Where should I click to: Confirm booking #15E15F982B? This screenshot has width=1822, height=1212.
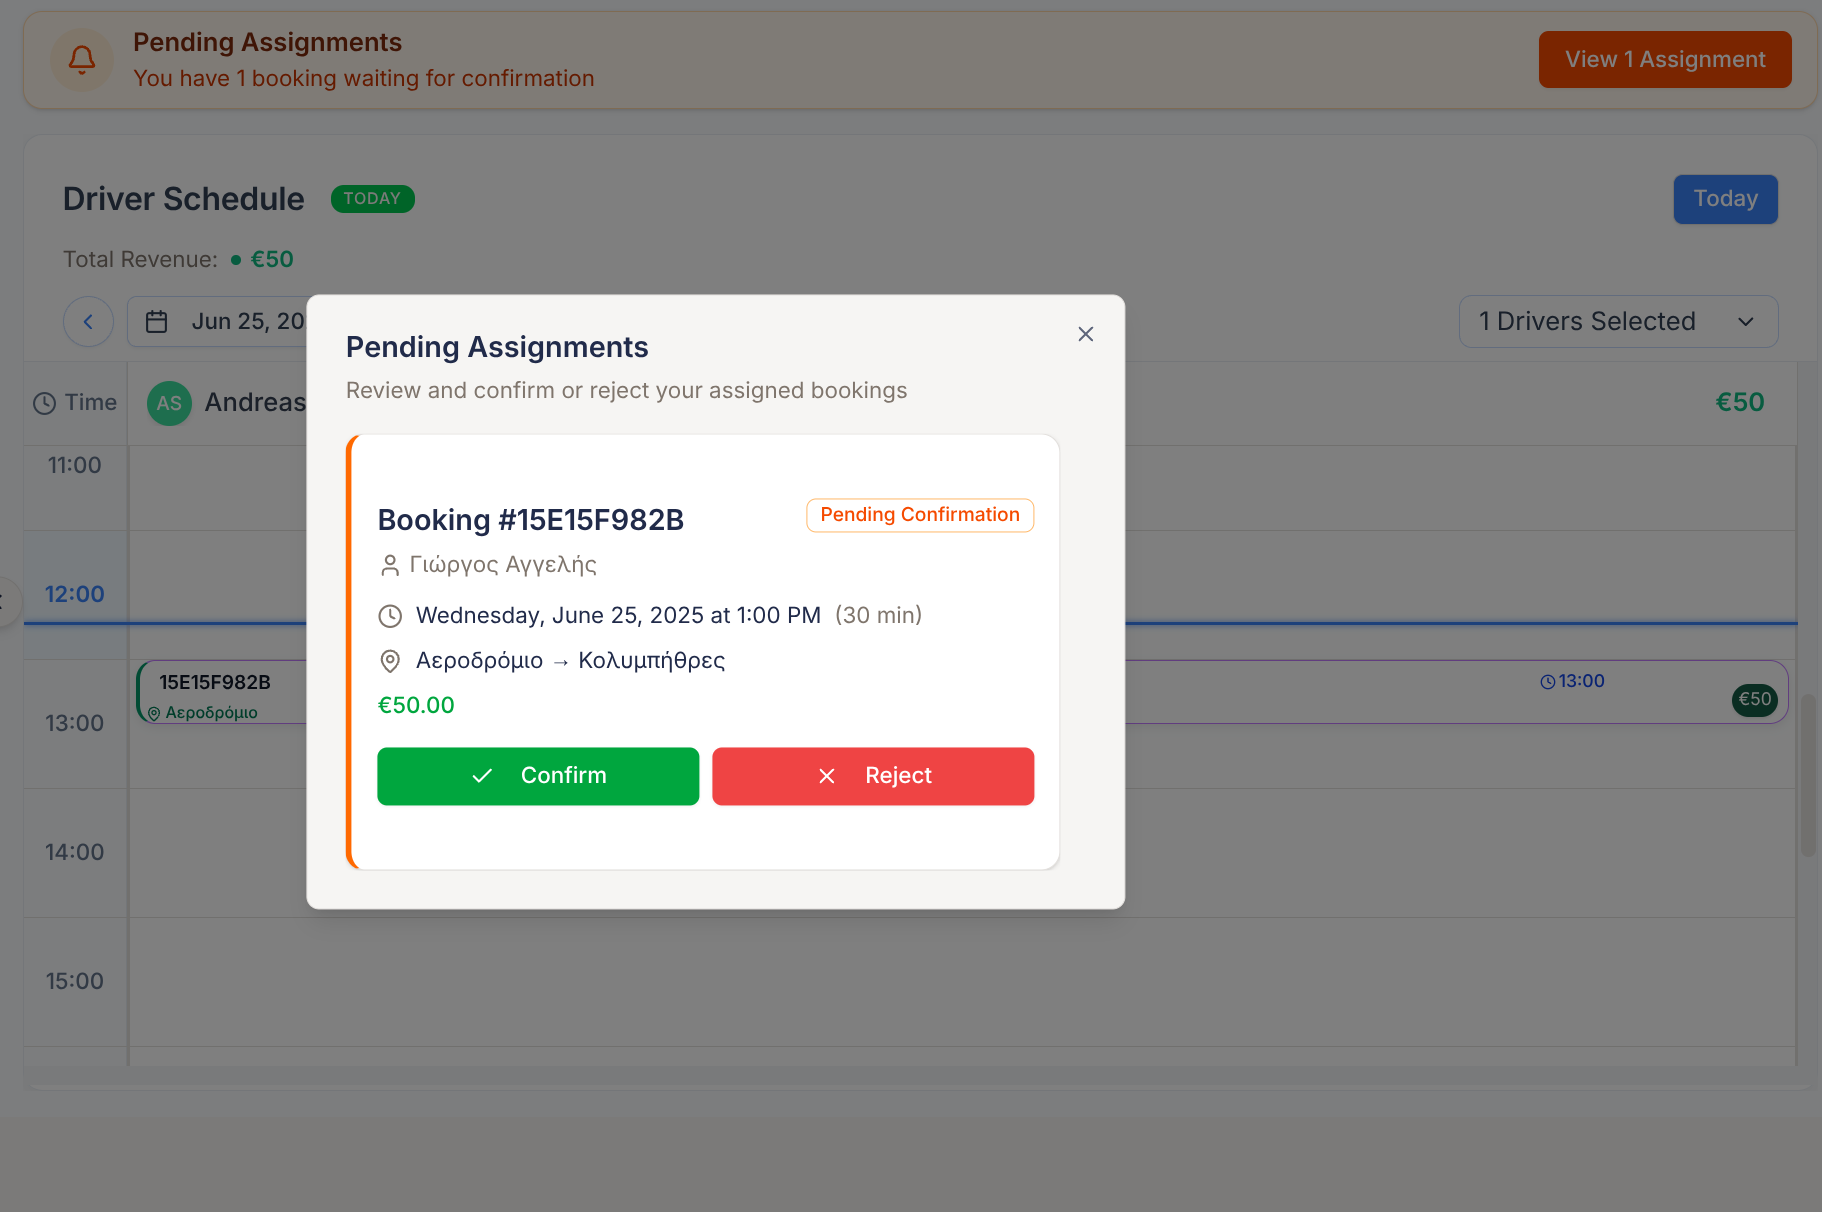pyautogui.click(x=538, y=776)
